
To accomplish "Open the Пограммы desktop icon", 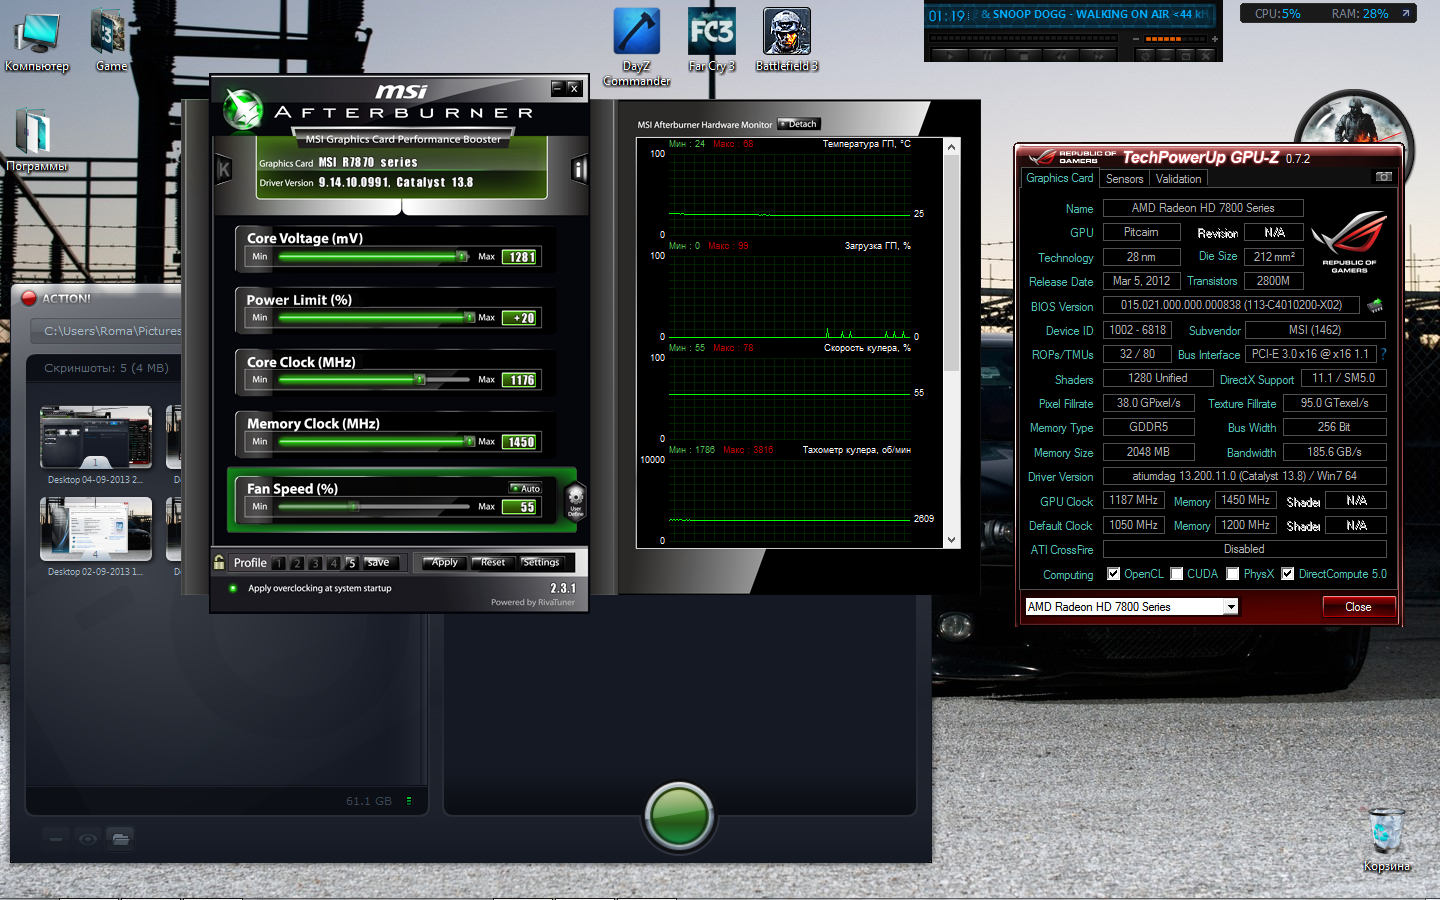I will click(x=36, y=140).
